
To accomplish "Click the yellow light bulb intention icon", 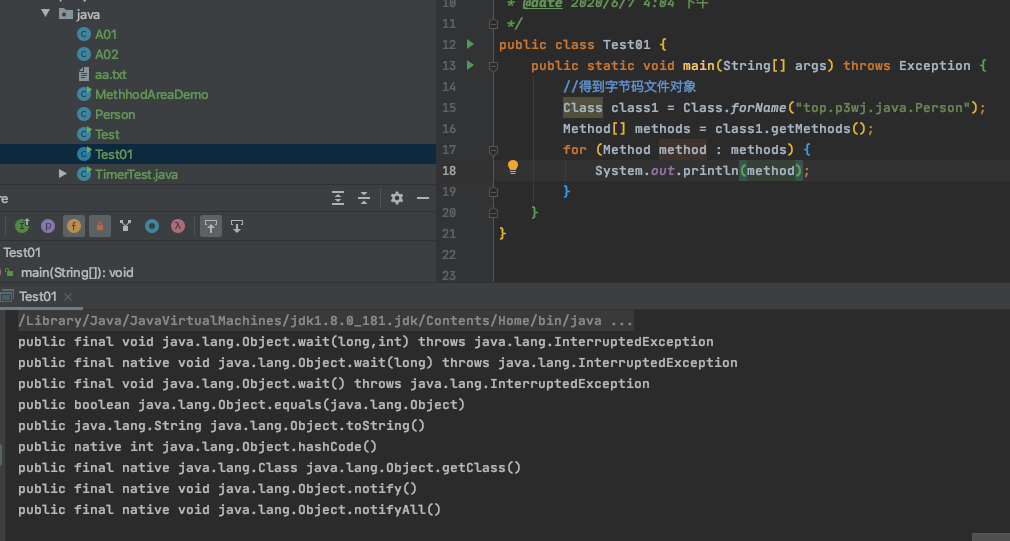I will [x=513, y=167].
